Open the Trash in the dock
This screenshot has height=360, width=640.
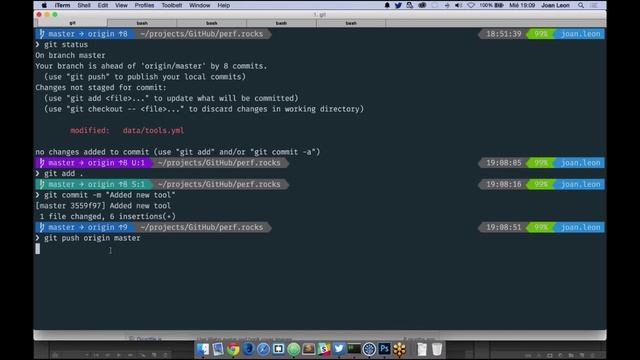(x=437, y=349)
